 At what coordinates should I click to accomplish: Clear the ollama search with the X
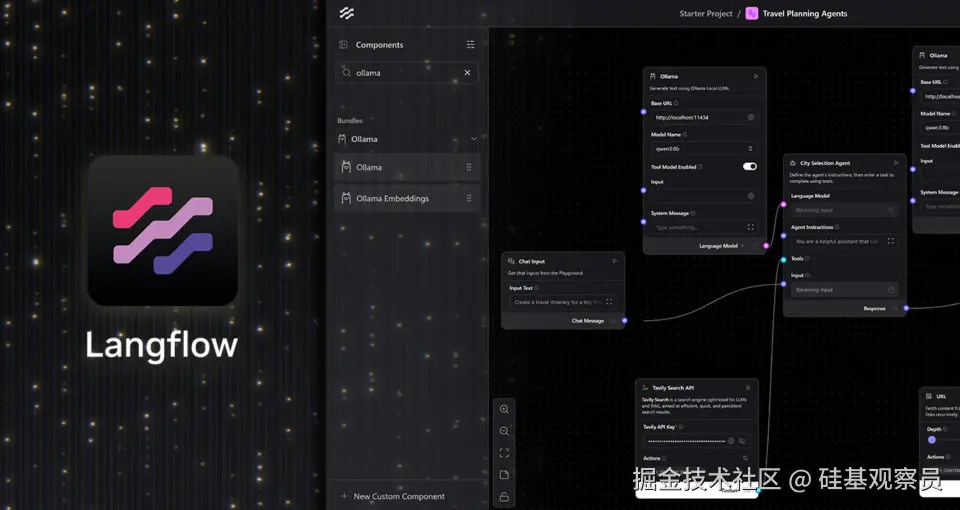pyautogui.click(x=467, y=72)
